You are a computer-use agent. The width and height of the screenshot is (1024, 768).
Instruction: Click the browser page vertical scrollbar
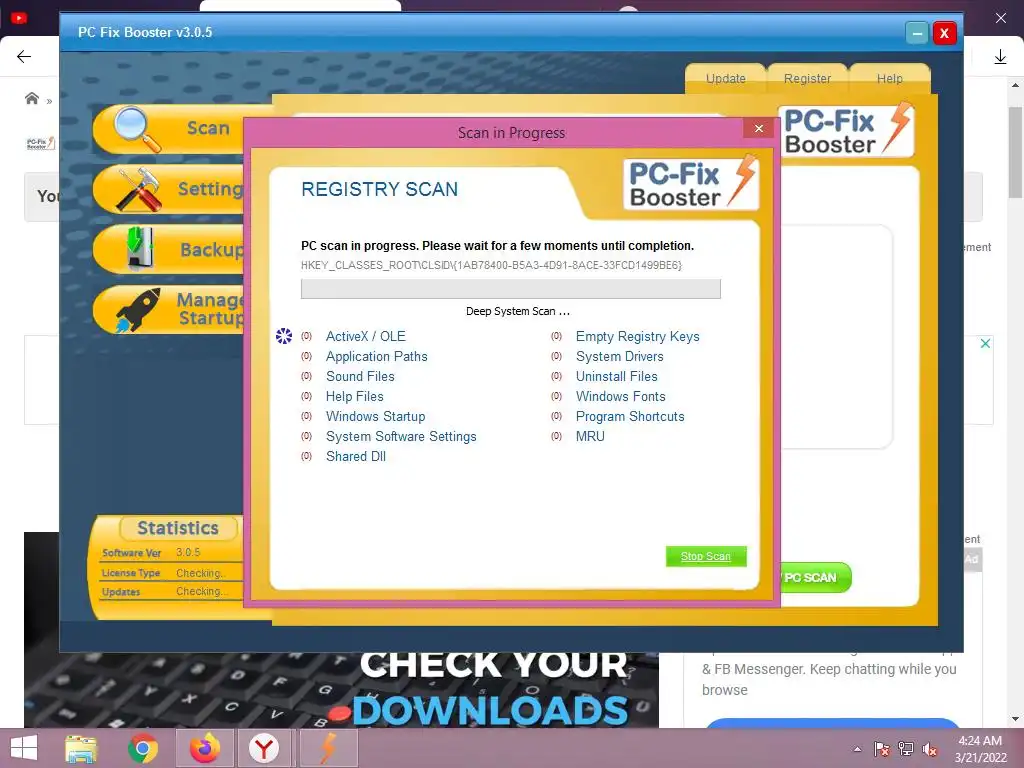(1015, 152)
